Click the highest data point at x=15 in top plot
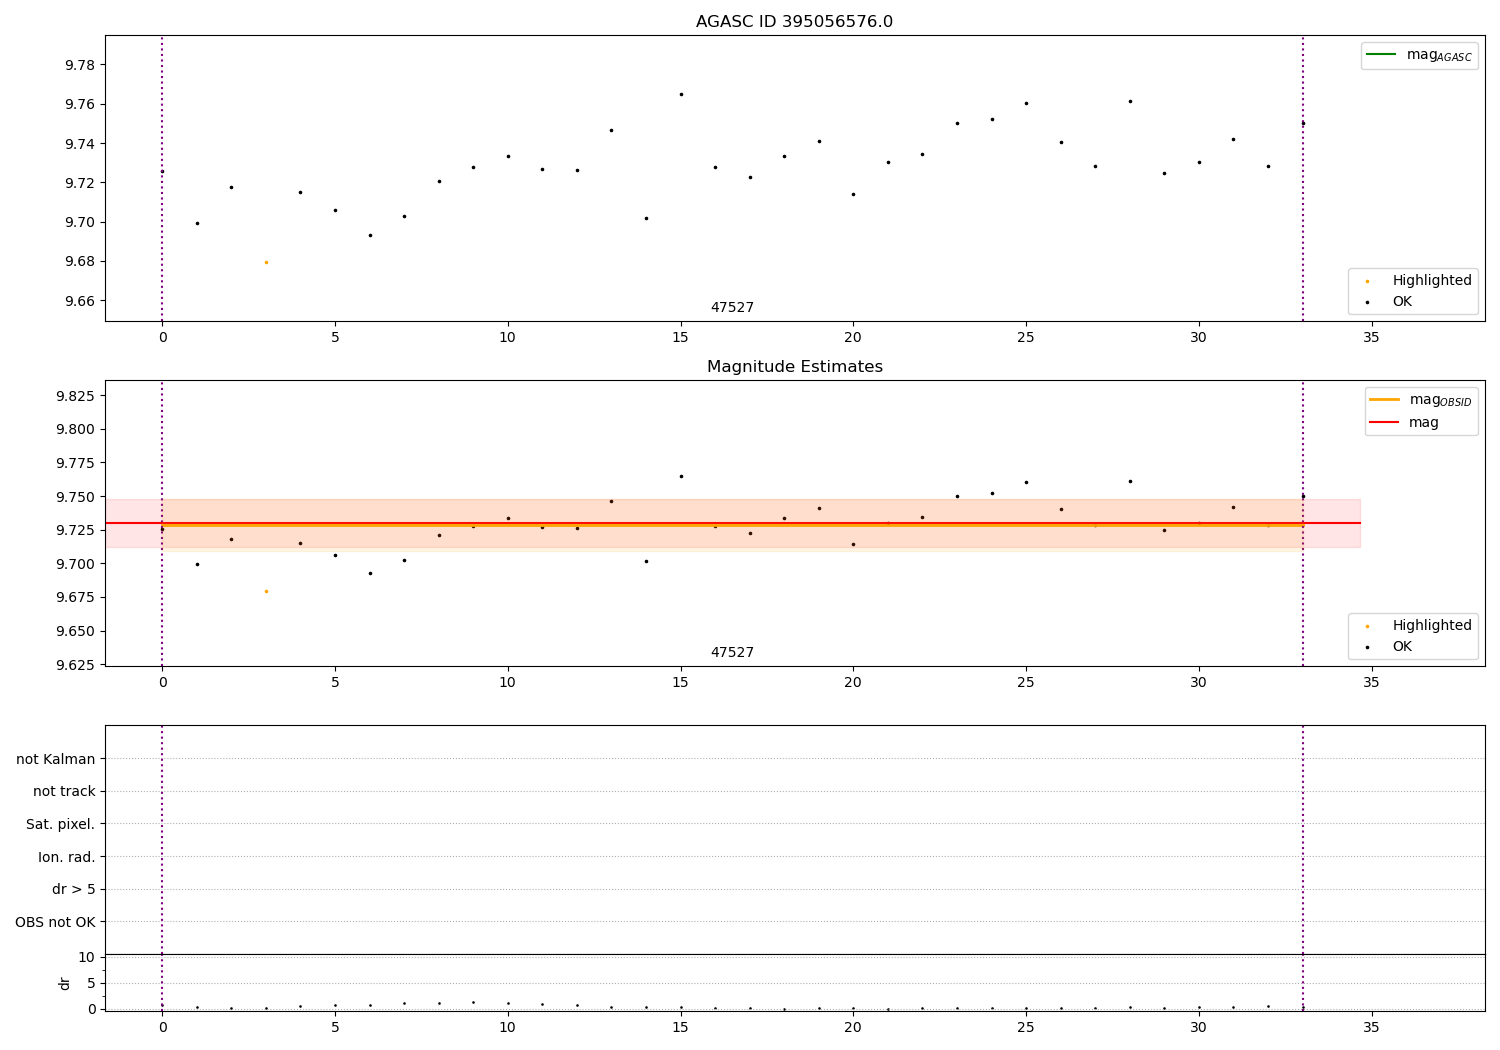The image size is (1500, 1050). 681,94
